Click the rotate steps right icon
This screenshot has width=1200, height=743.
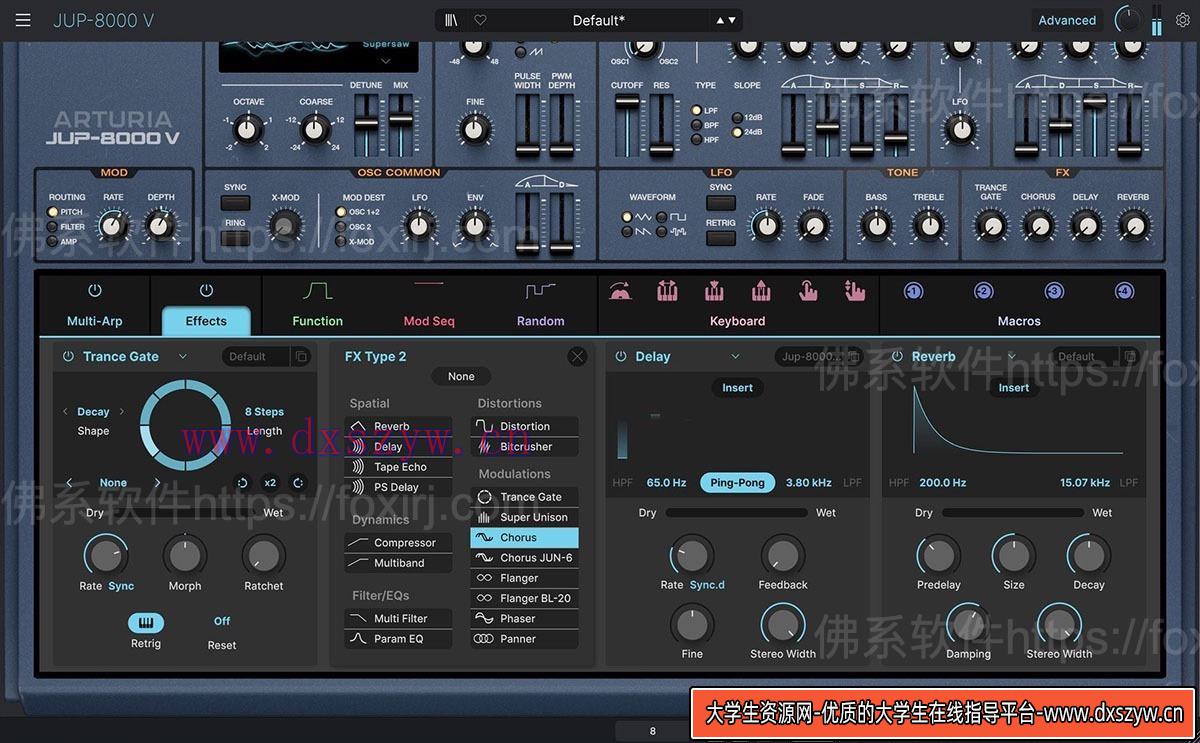click(x=298, y=483)
